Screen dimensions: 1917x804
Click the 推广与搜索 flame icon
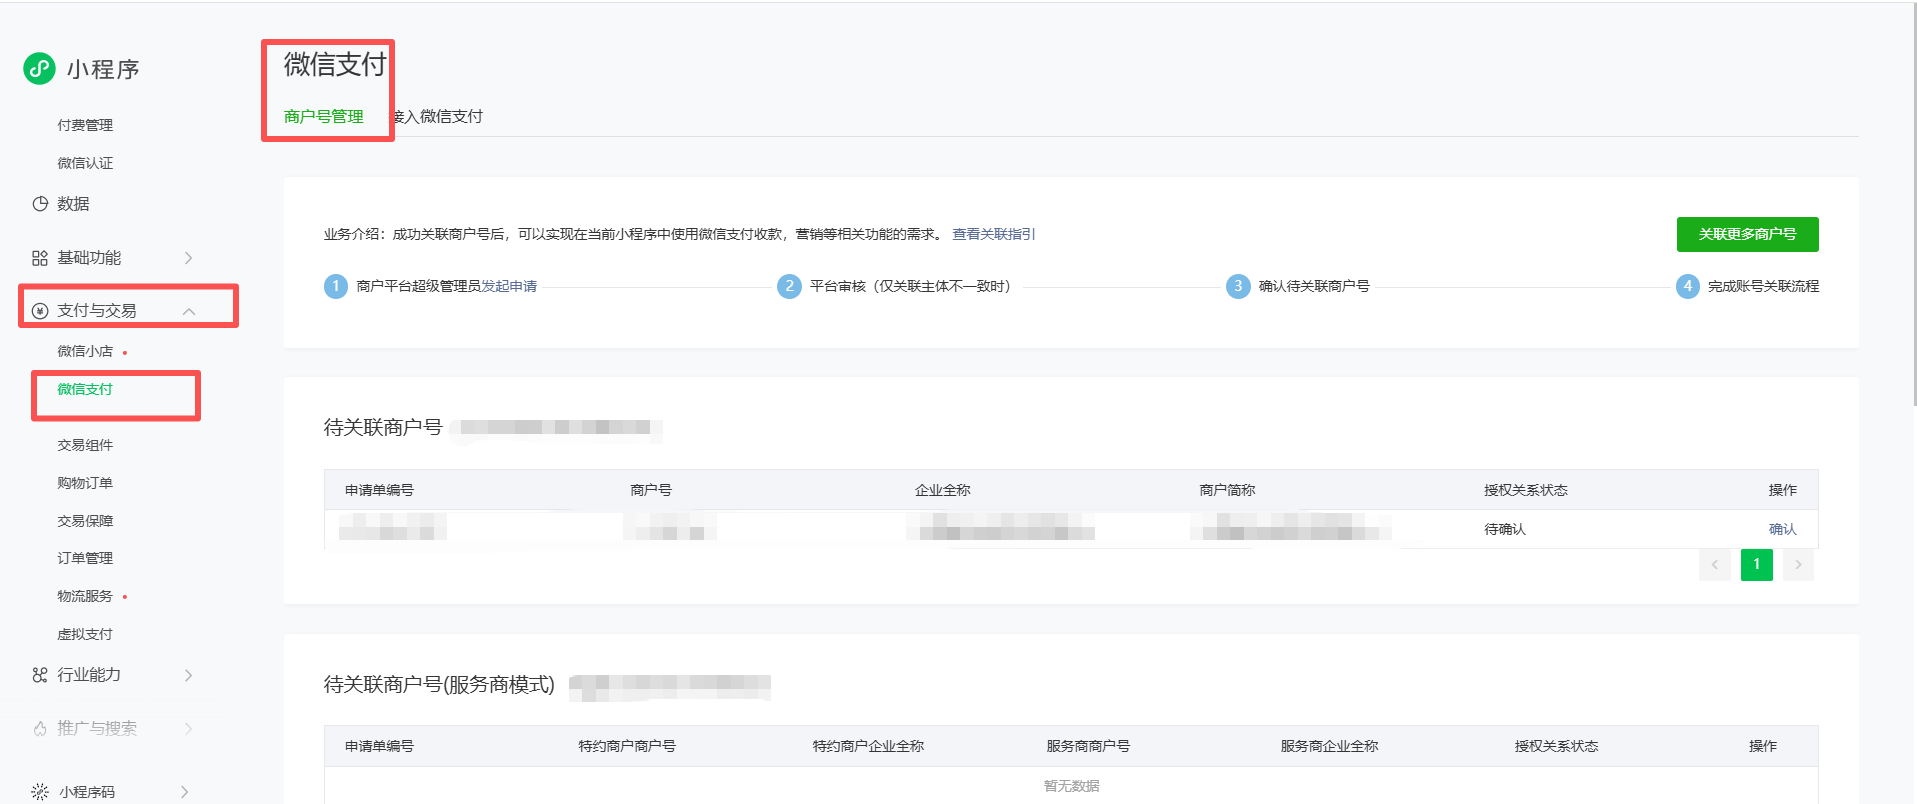(x=40, y=729)
